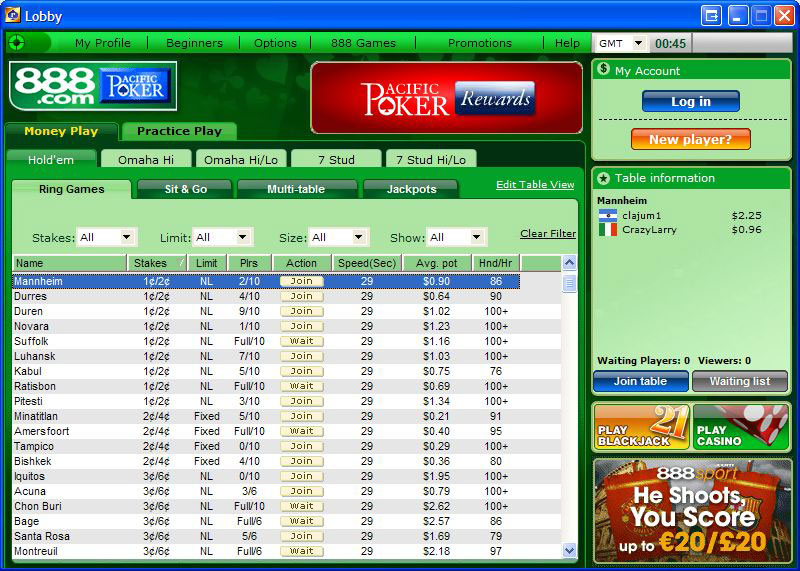Viewport: 800px width, 571px height.
Task: Sort by the Name column header
Action: (69, 263)
